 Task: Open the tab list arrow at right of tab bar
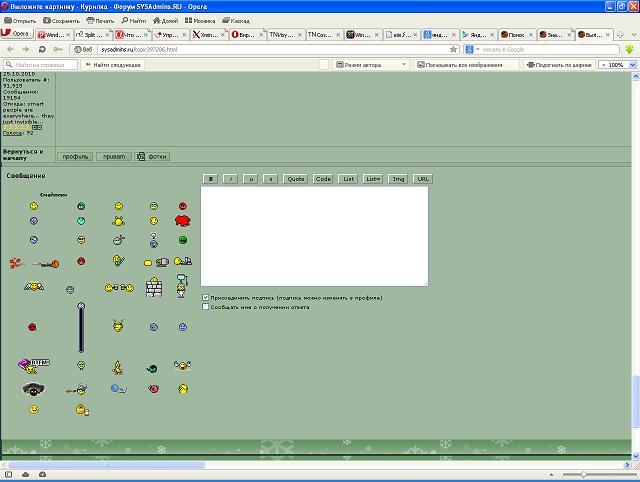634,35
